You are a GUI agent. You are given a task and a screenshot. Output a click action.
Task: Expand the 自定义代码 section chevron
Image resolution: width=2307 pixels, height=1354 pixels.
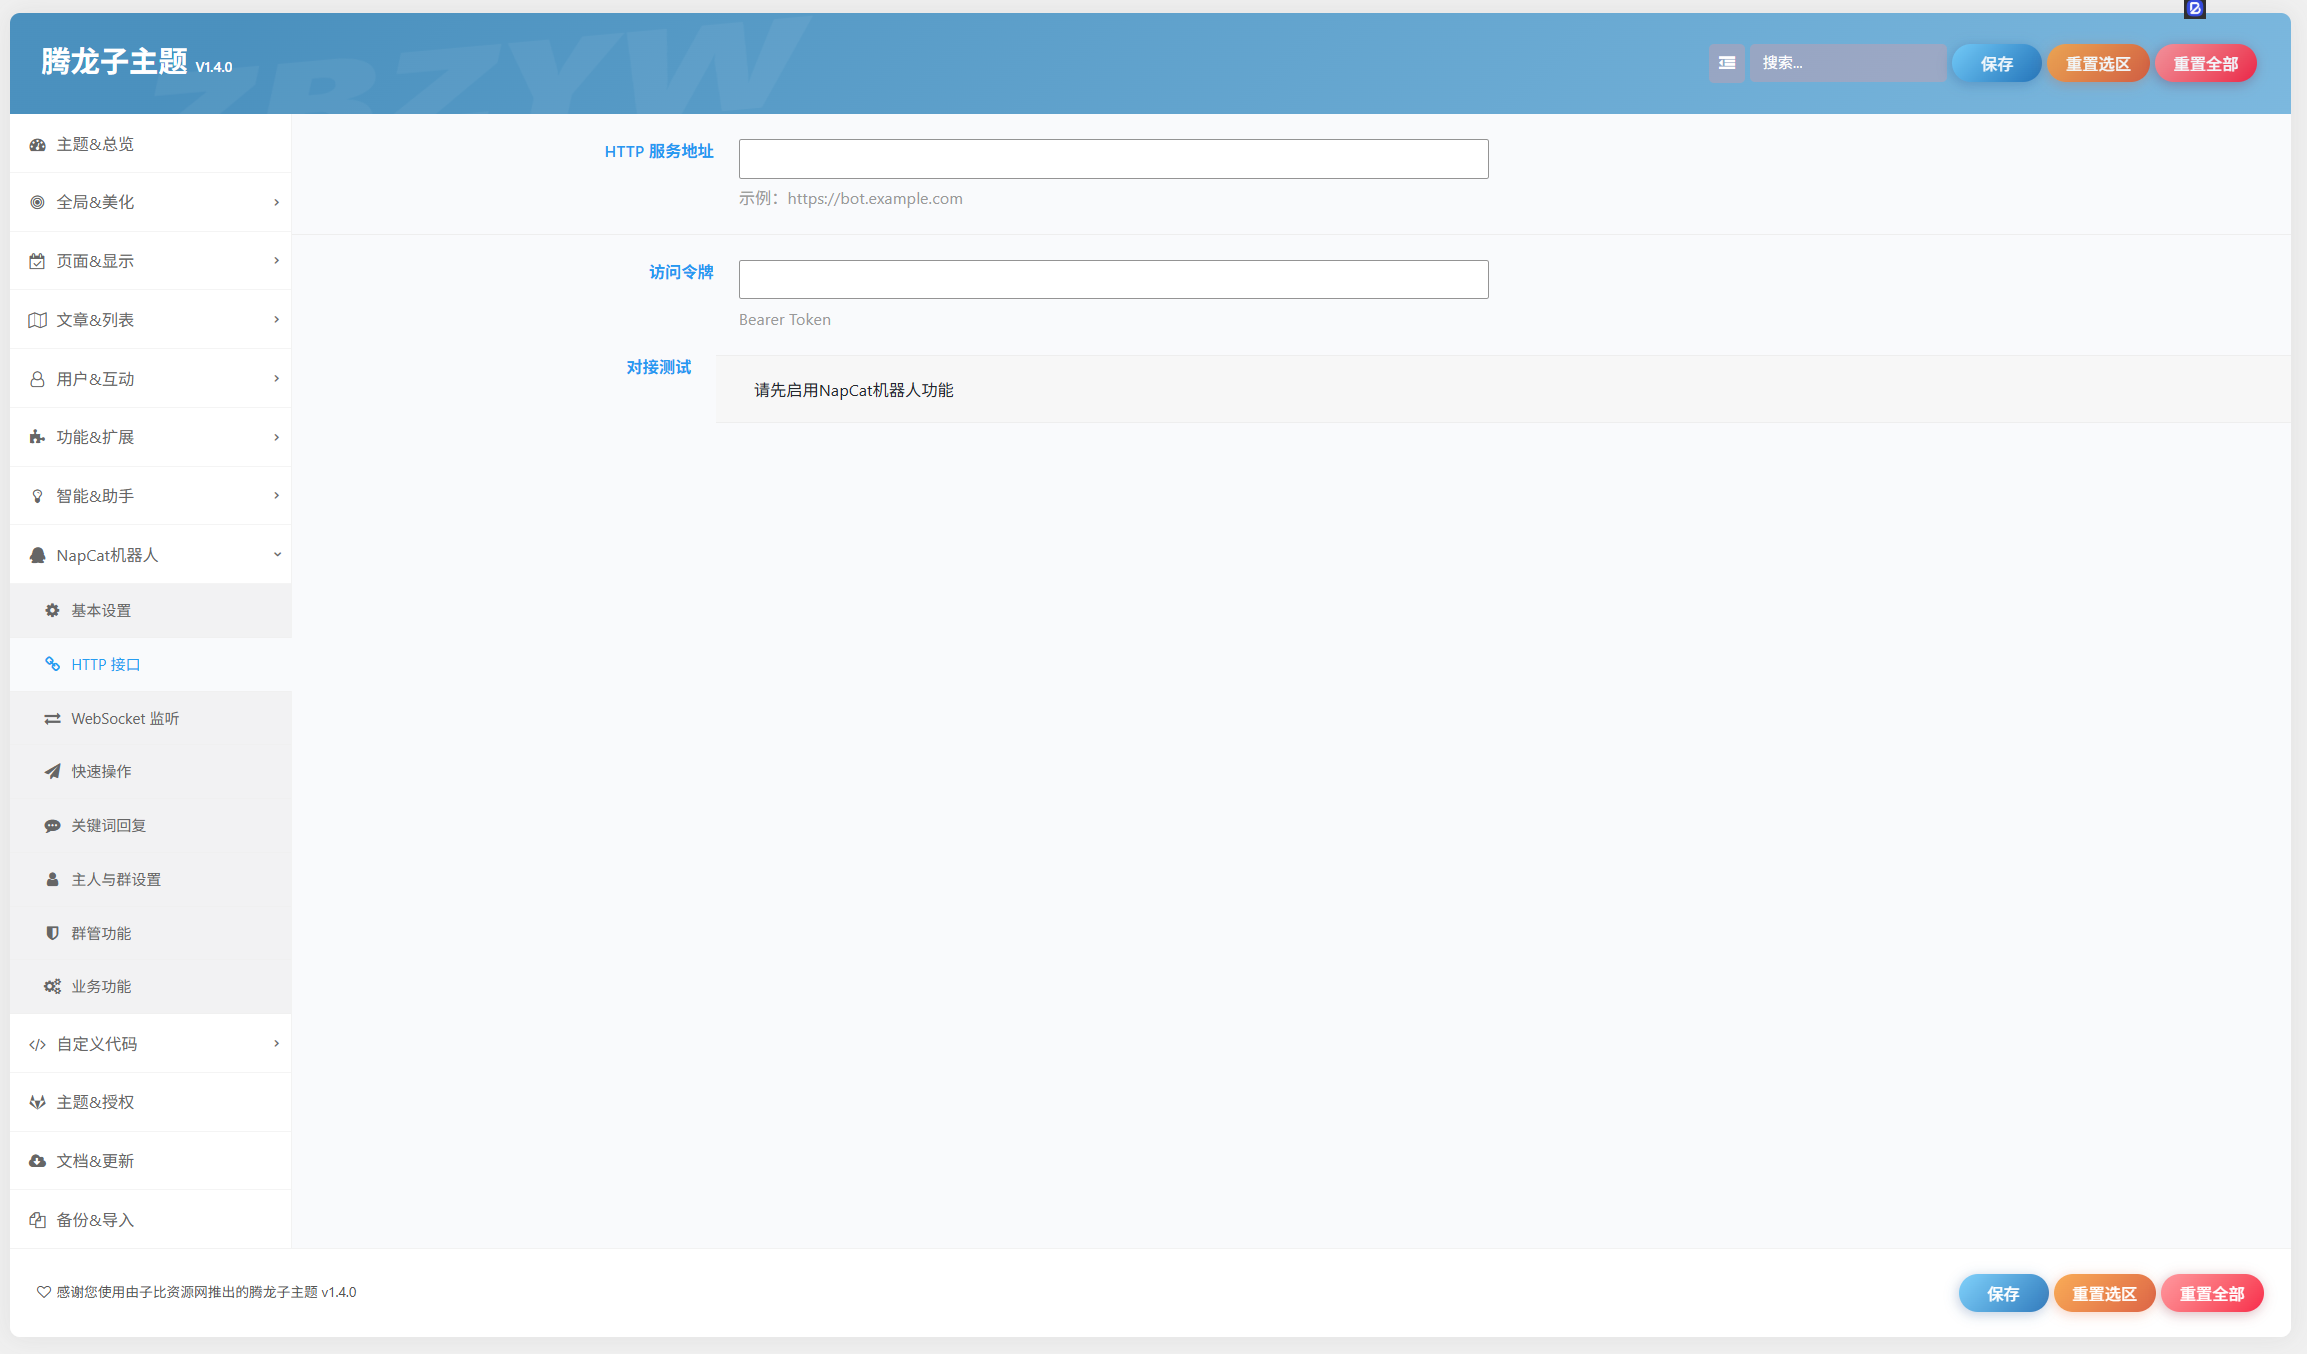(277, 1044)
